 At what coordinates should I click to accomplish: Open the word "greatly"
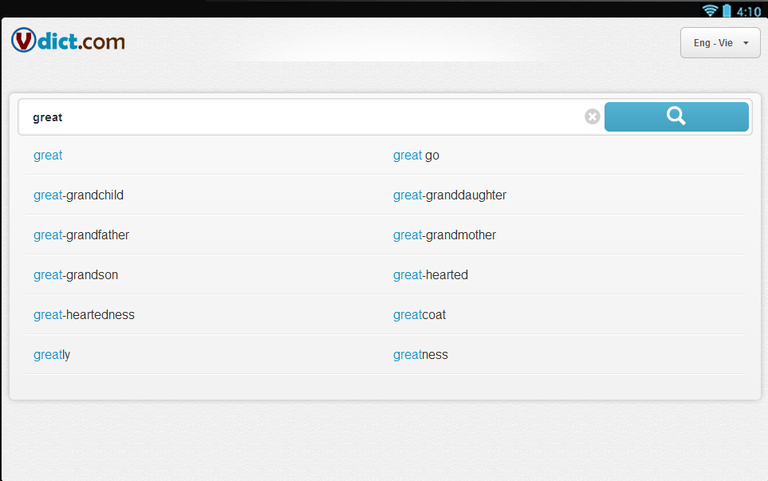point(52,355)
